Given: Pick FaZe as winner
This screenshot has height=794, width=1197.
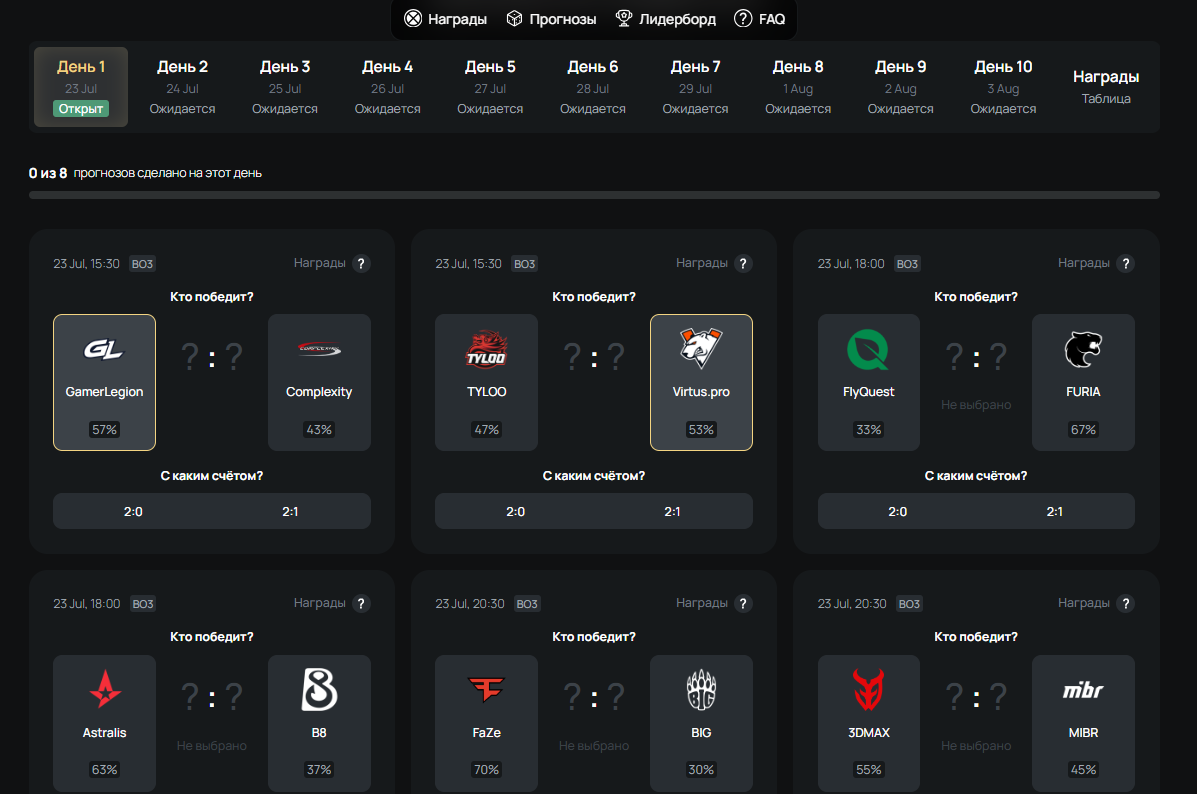Looking at the screenshot, I should point(486,723).
